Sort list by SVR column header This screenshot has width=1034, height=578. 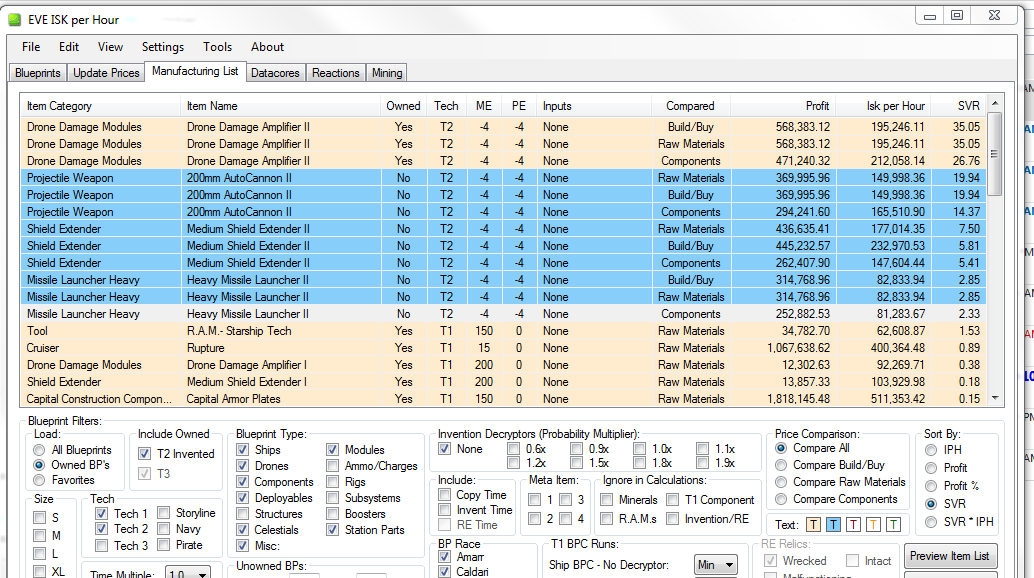959,105
